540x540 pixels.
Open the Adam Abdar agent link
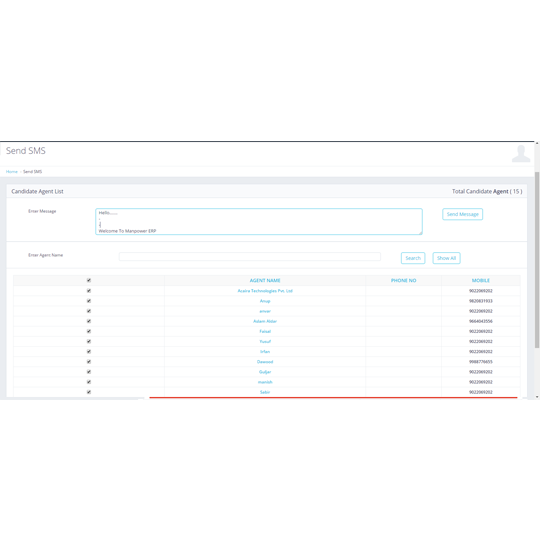tap(265, 321)
